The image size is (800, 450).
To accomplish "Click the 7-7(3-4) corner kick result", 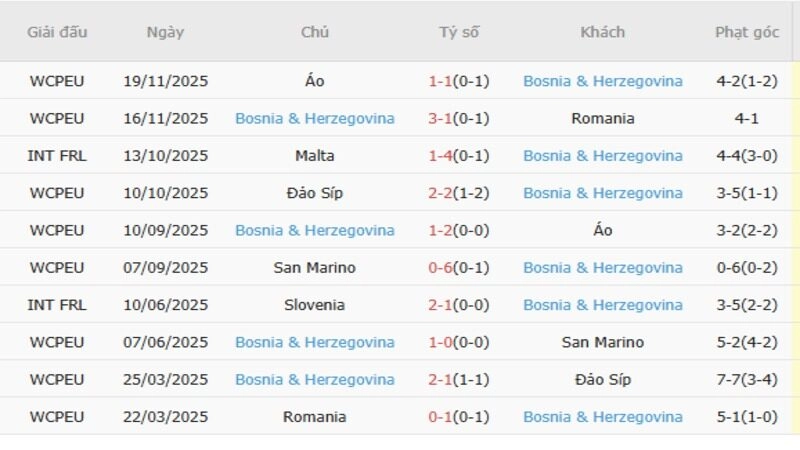I will click(x=746, y=380).
